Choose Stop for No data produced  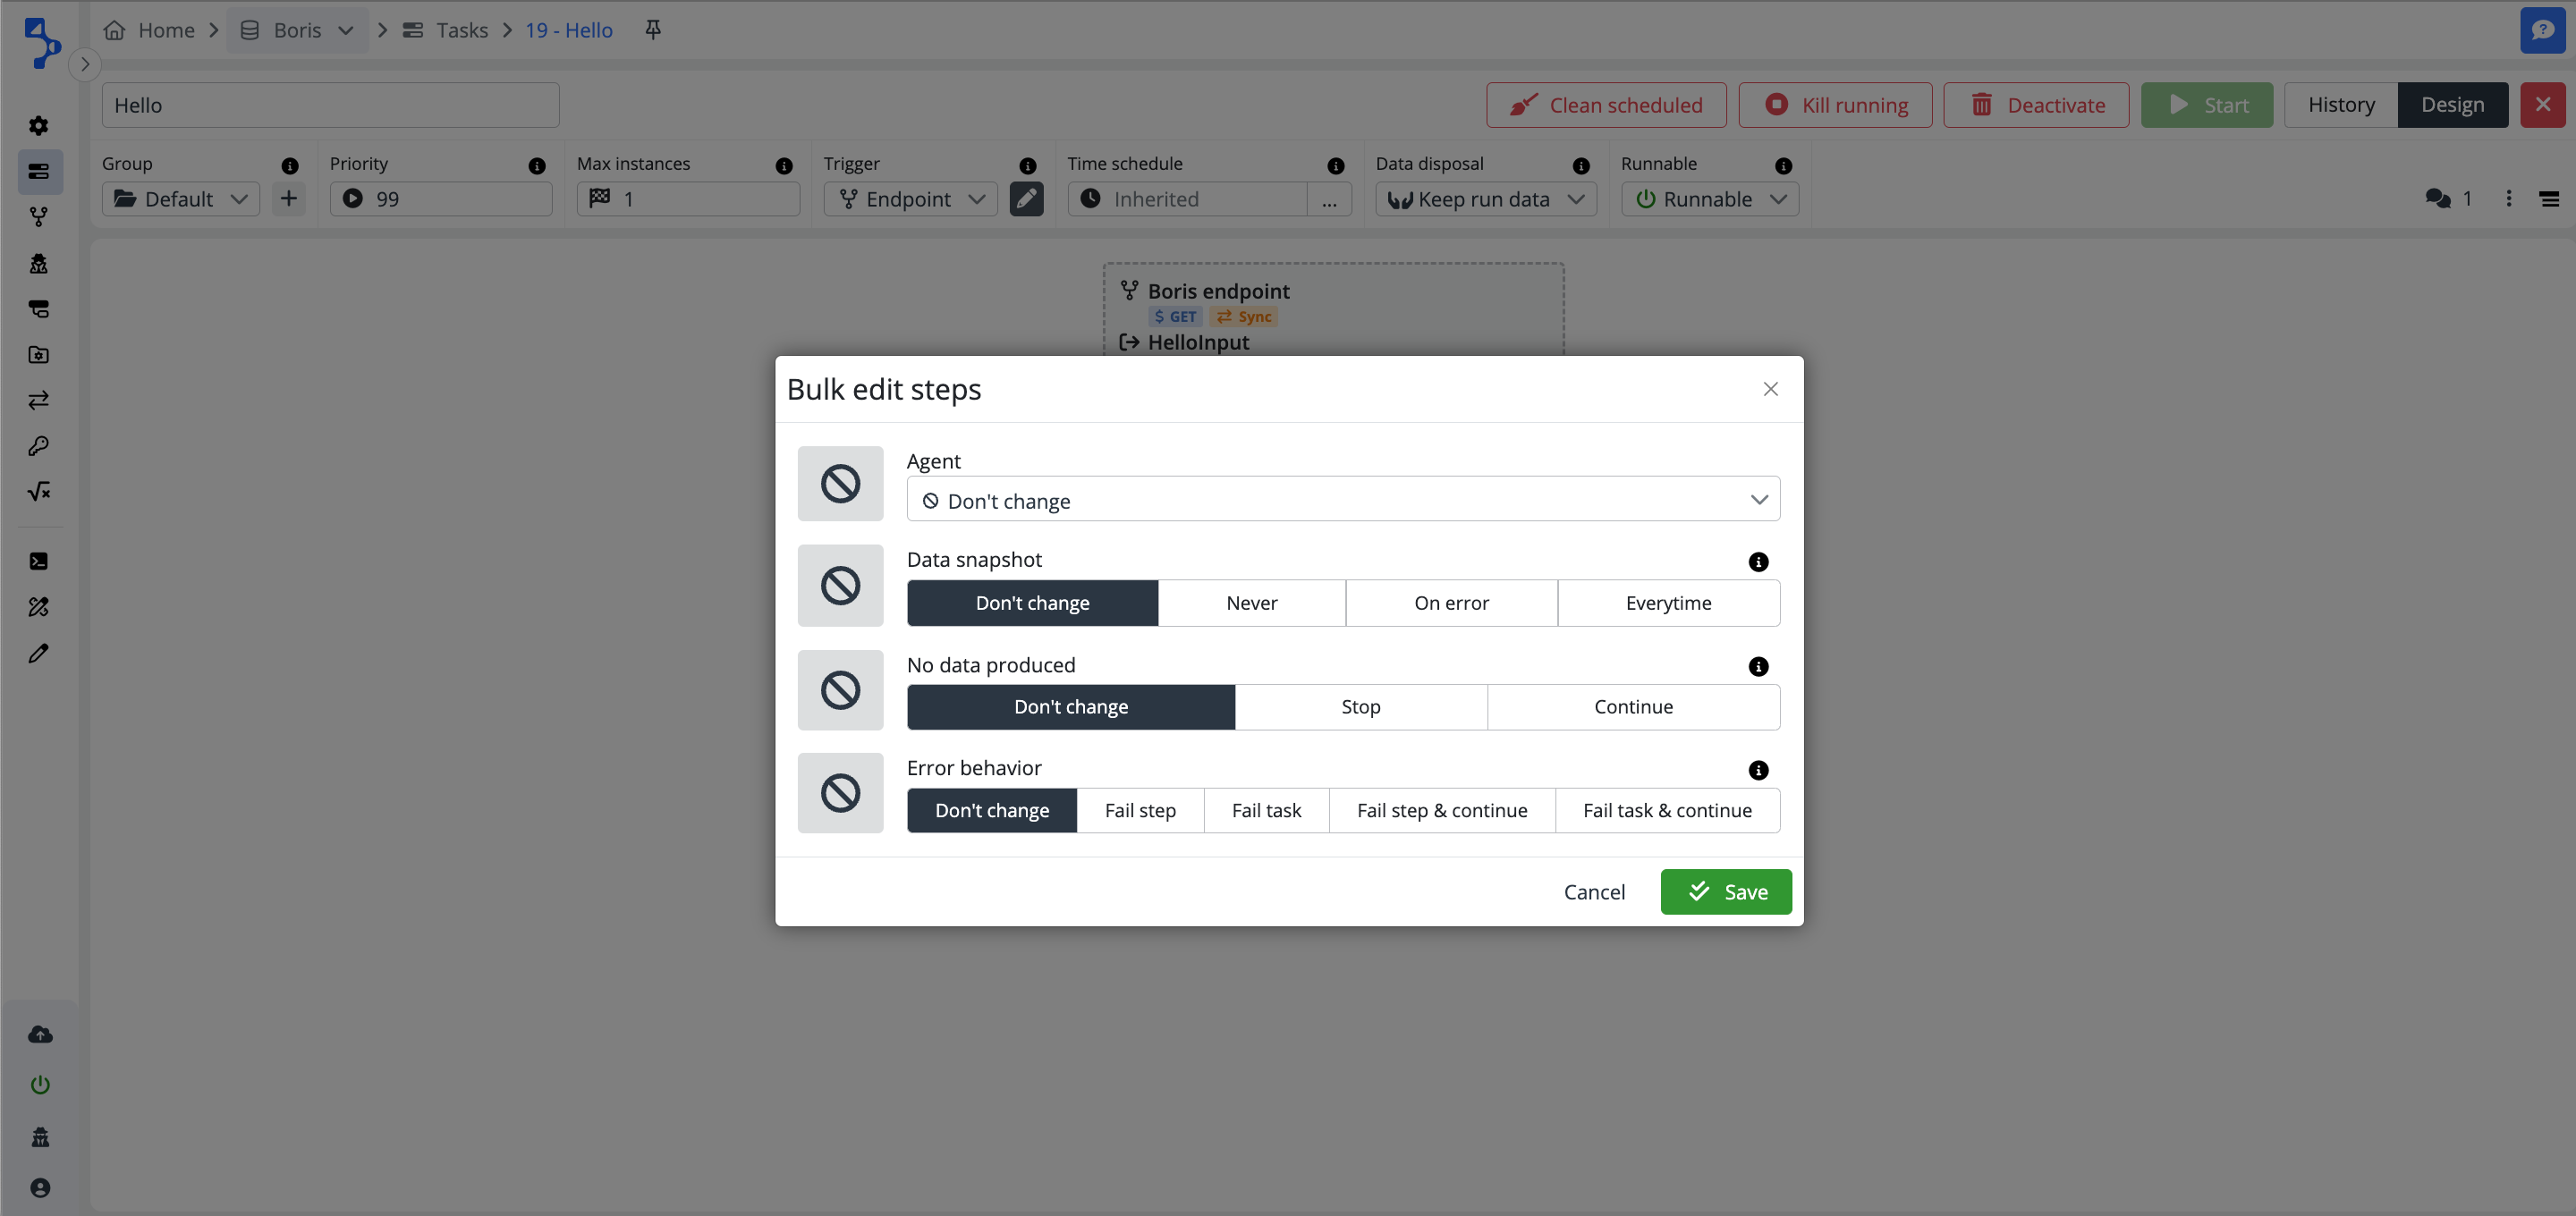coord(1360,707)
